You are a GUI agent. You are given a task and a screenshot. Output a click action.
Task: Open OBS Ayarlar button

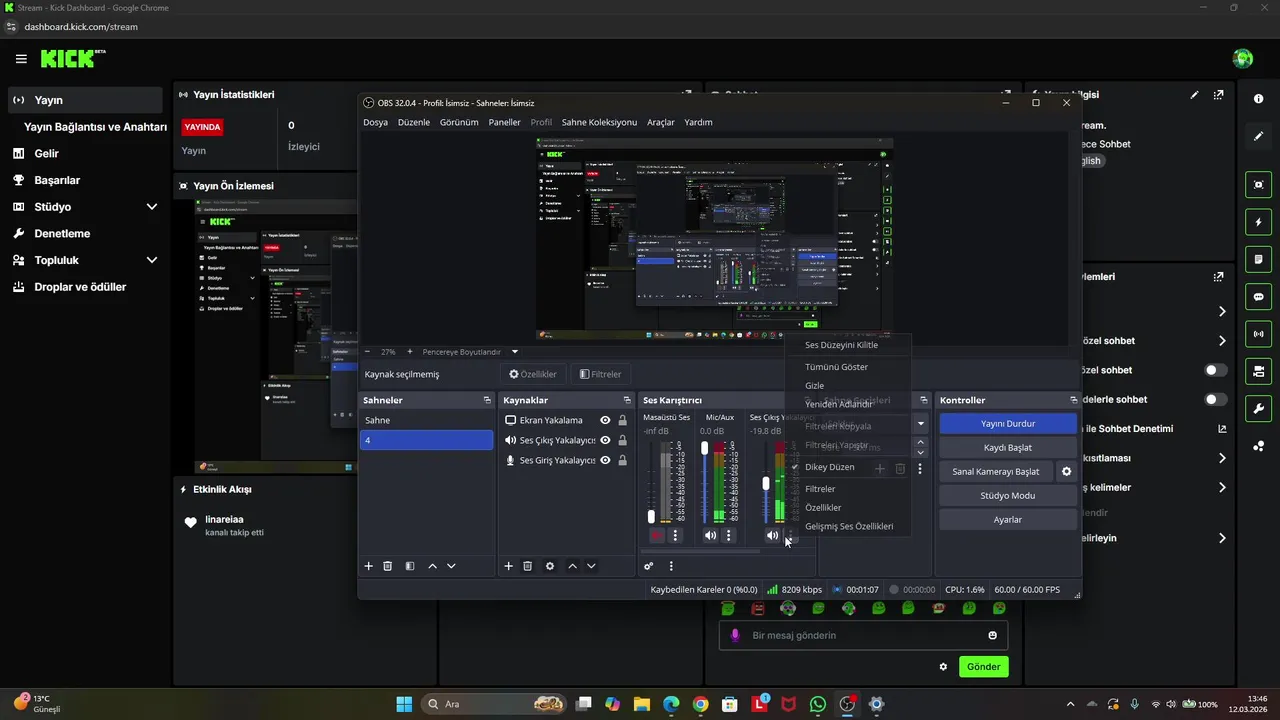coord(1007,519)
